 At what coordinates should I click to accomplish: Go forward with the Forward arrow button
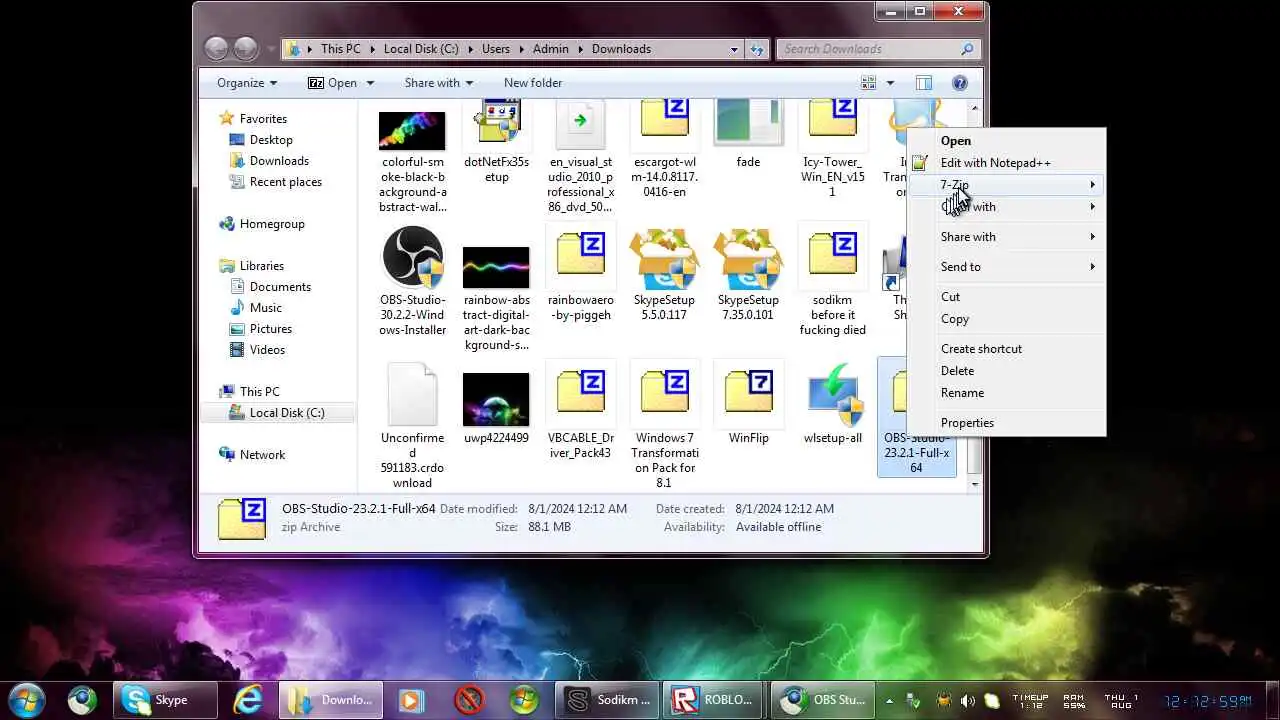point(246,48)
